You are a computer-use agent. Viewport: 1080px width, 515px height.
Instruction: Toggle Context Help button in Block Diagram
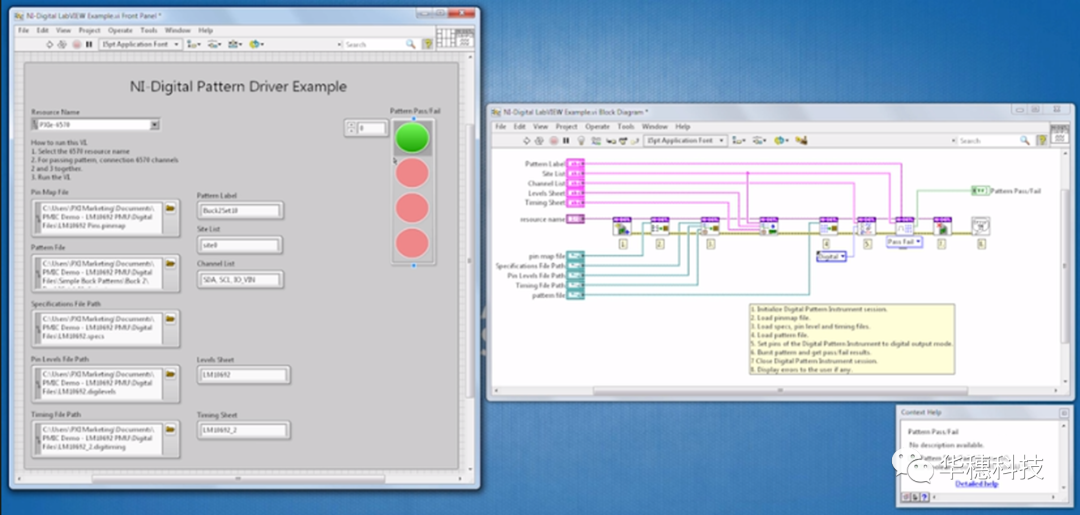point(1041,140)
